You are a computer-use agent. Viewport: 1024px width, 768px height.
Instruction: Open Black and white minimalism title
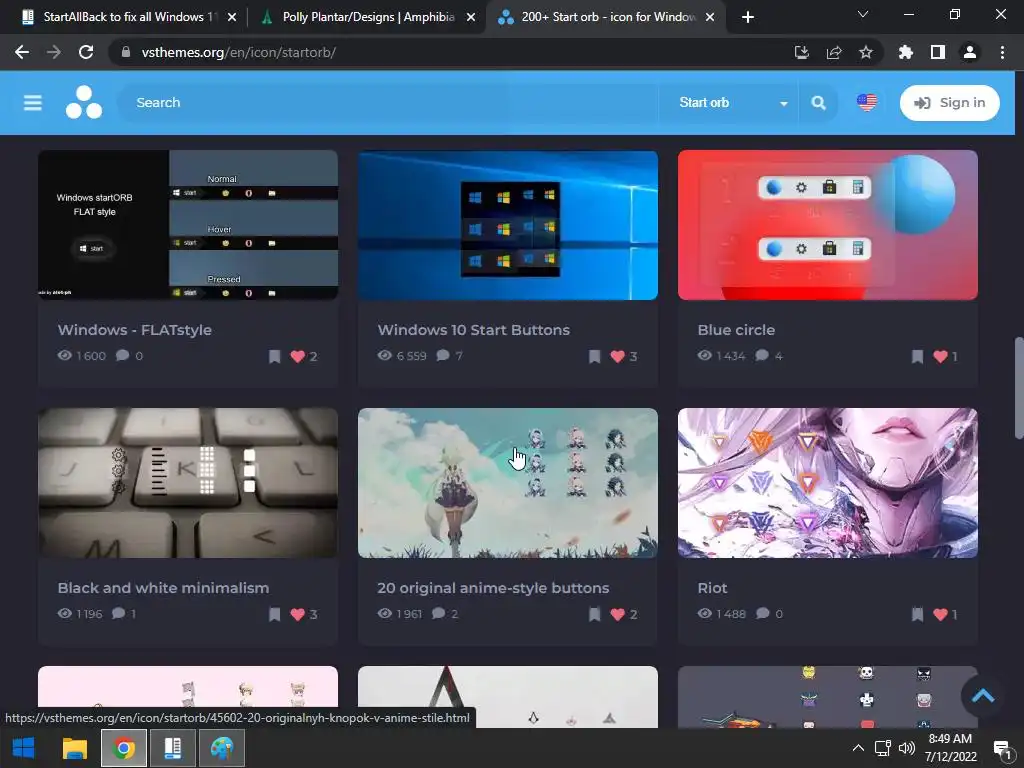click(x=163, y=588)
